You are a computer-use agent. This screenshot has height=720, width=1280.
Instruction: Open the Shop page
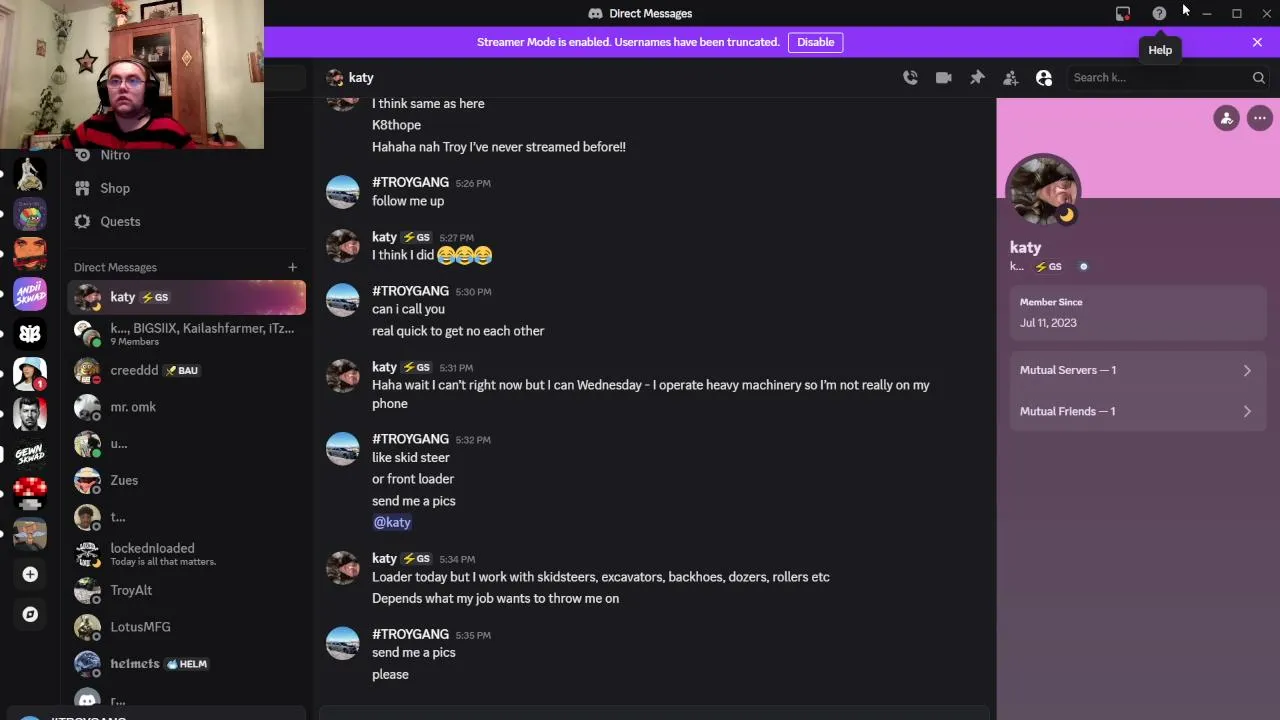click(x=115, y=188)
